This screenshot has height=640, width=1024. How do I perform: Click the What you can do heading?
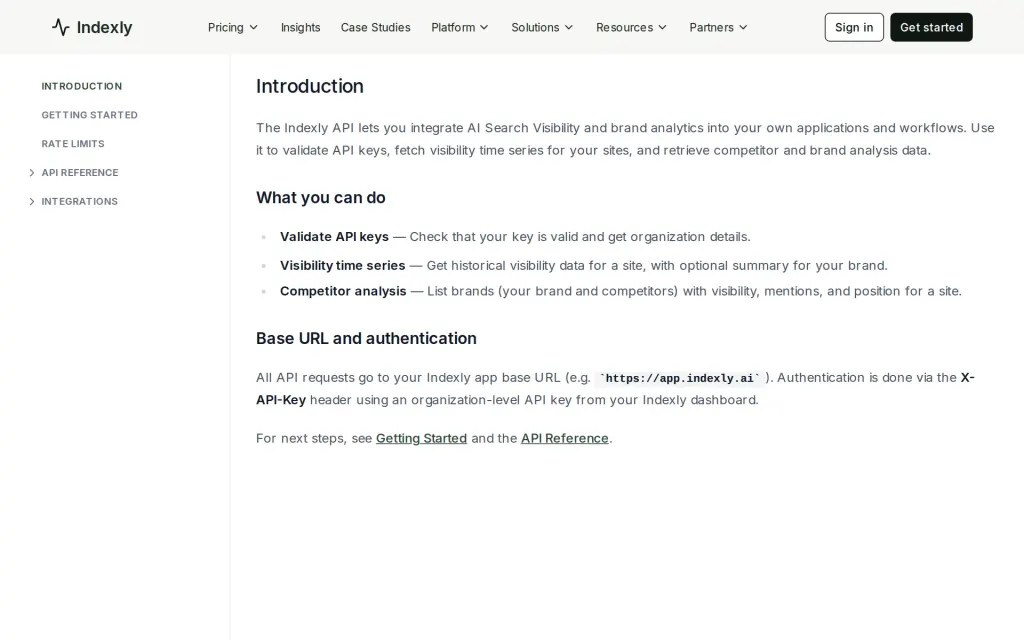click(x=321, y=197)
